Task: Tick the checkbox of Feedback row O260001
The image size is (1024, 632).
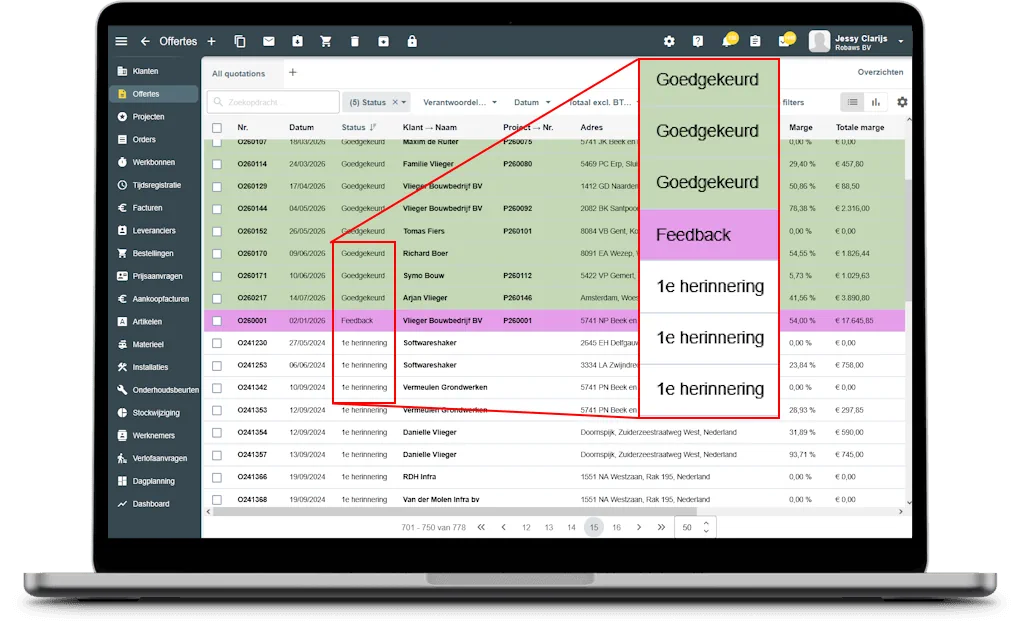Action: [217, 321]
